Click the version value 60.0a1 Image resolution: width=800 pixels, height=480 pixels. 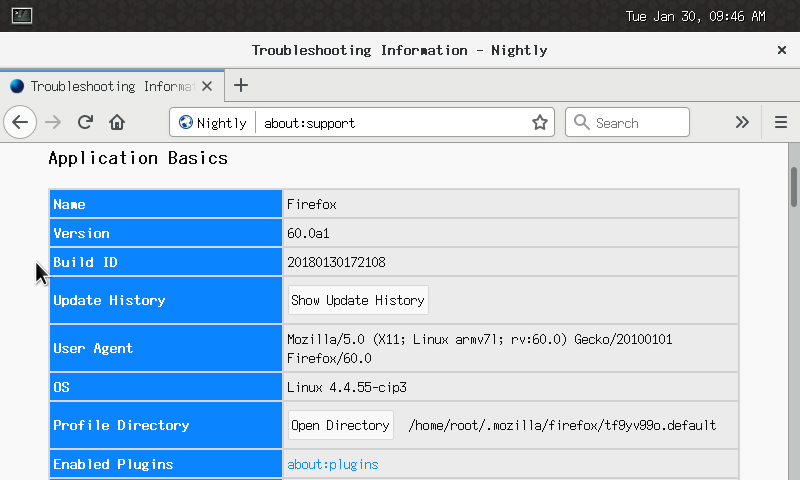[308, 234]
